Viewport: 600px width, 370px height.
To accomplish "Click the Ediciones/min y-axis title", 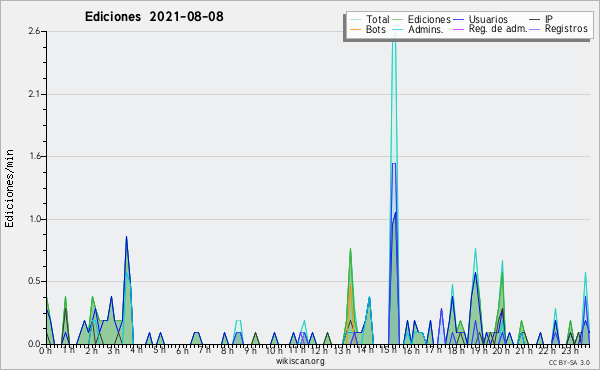I will point(9,188).
